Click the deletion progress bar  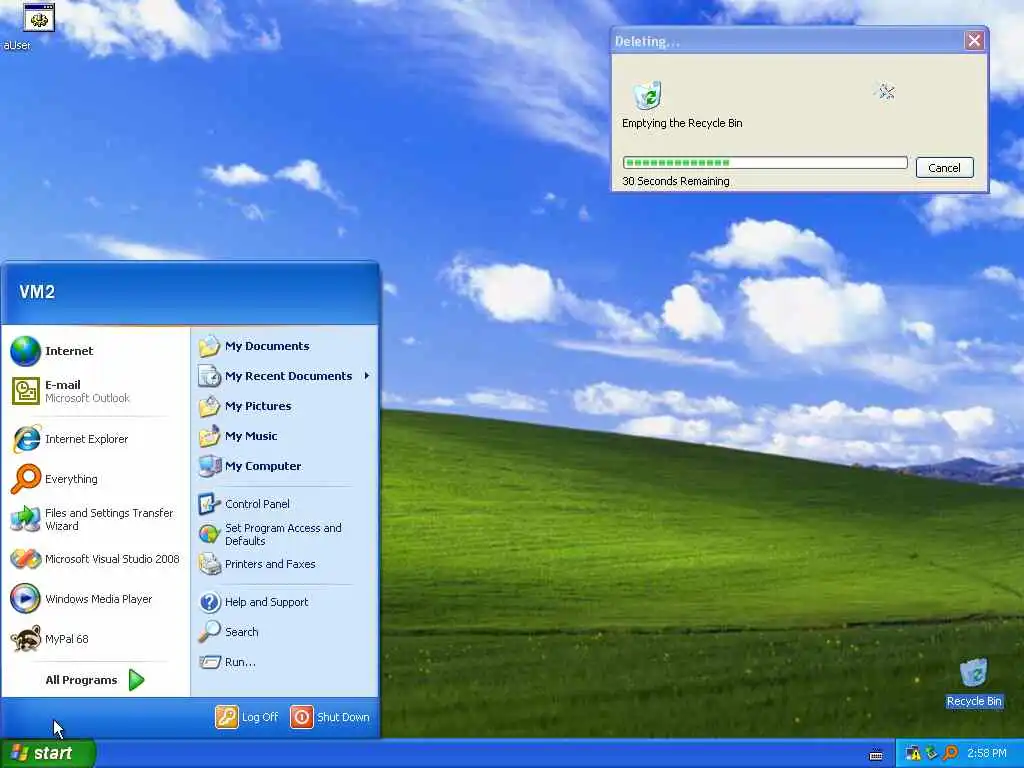pos(765,163)
